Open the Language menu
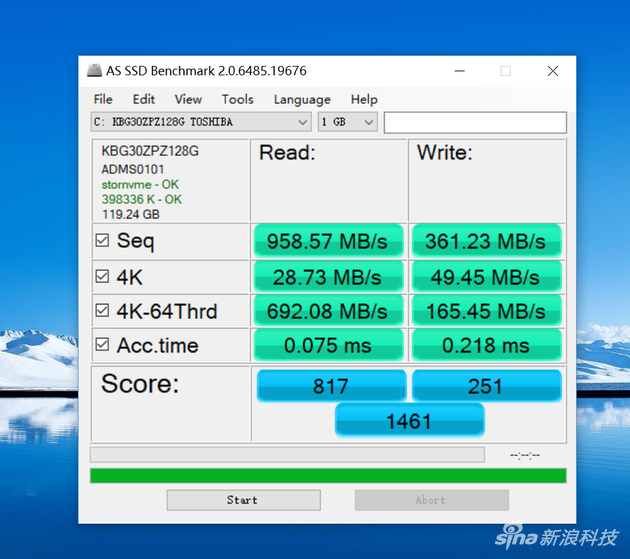 tap(302, 99)
